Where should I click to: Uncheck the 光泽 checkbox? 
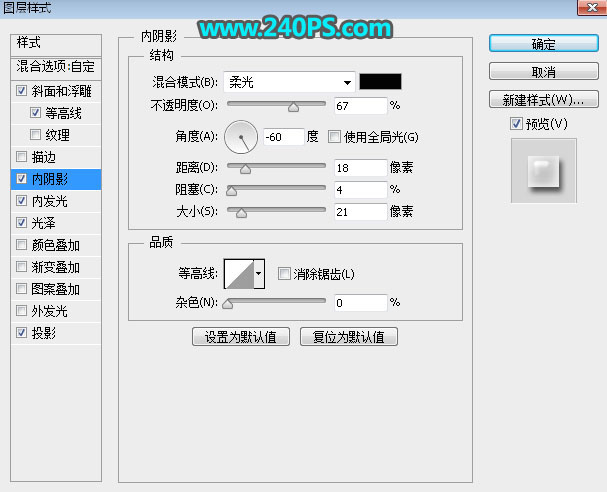[x=21, y=223]
